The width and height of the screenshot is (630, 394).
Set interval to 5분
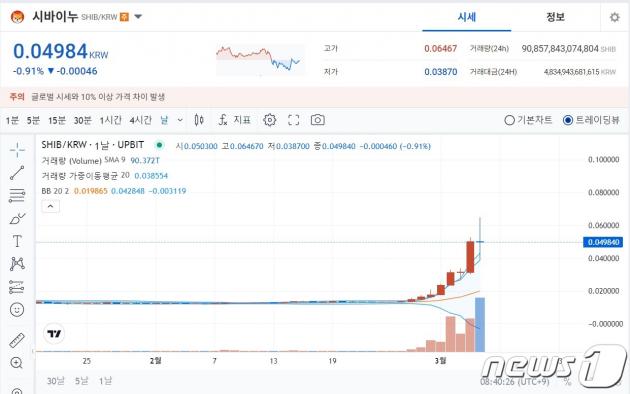(x=33, y=120)
